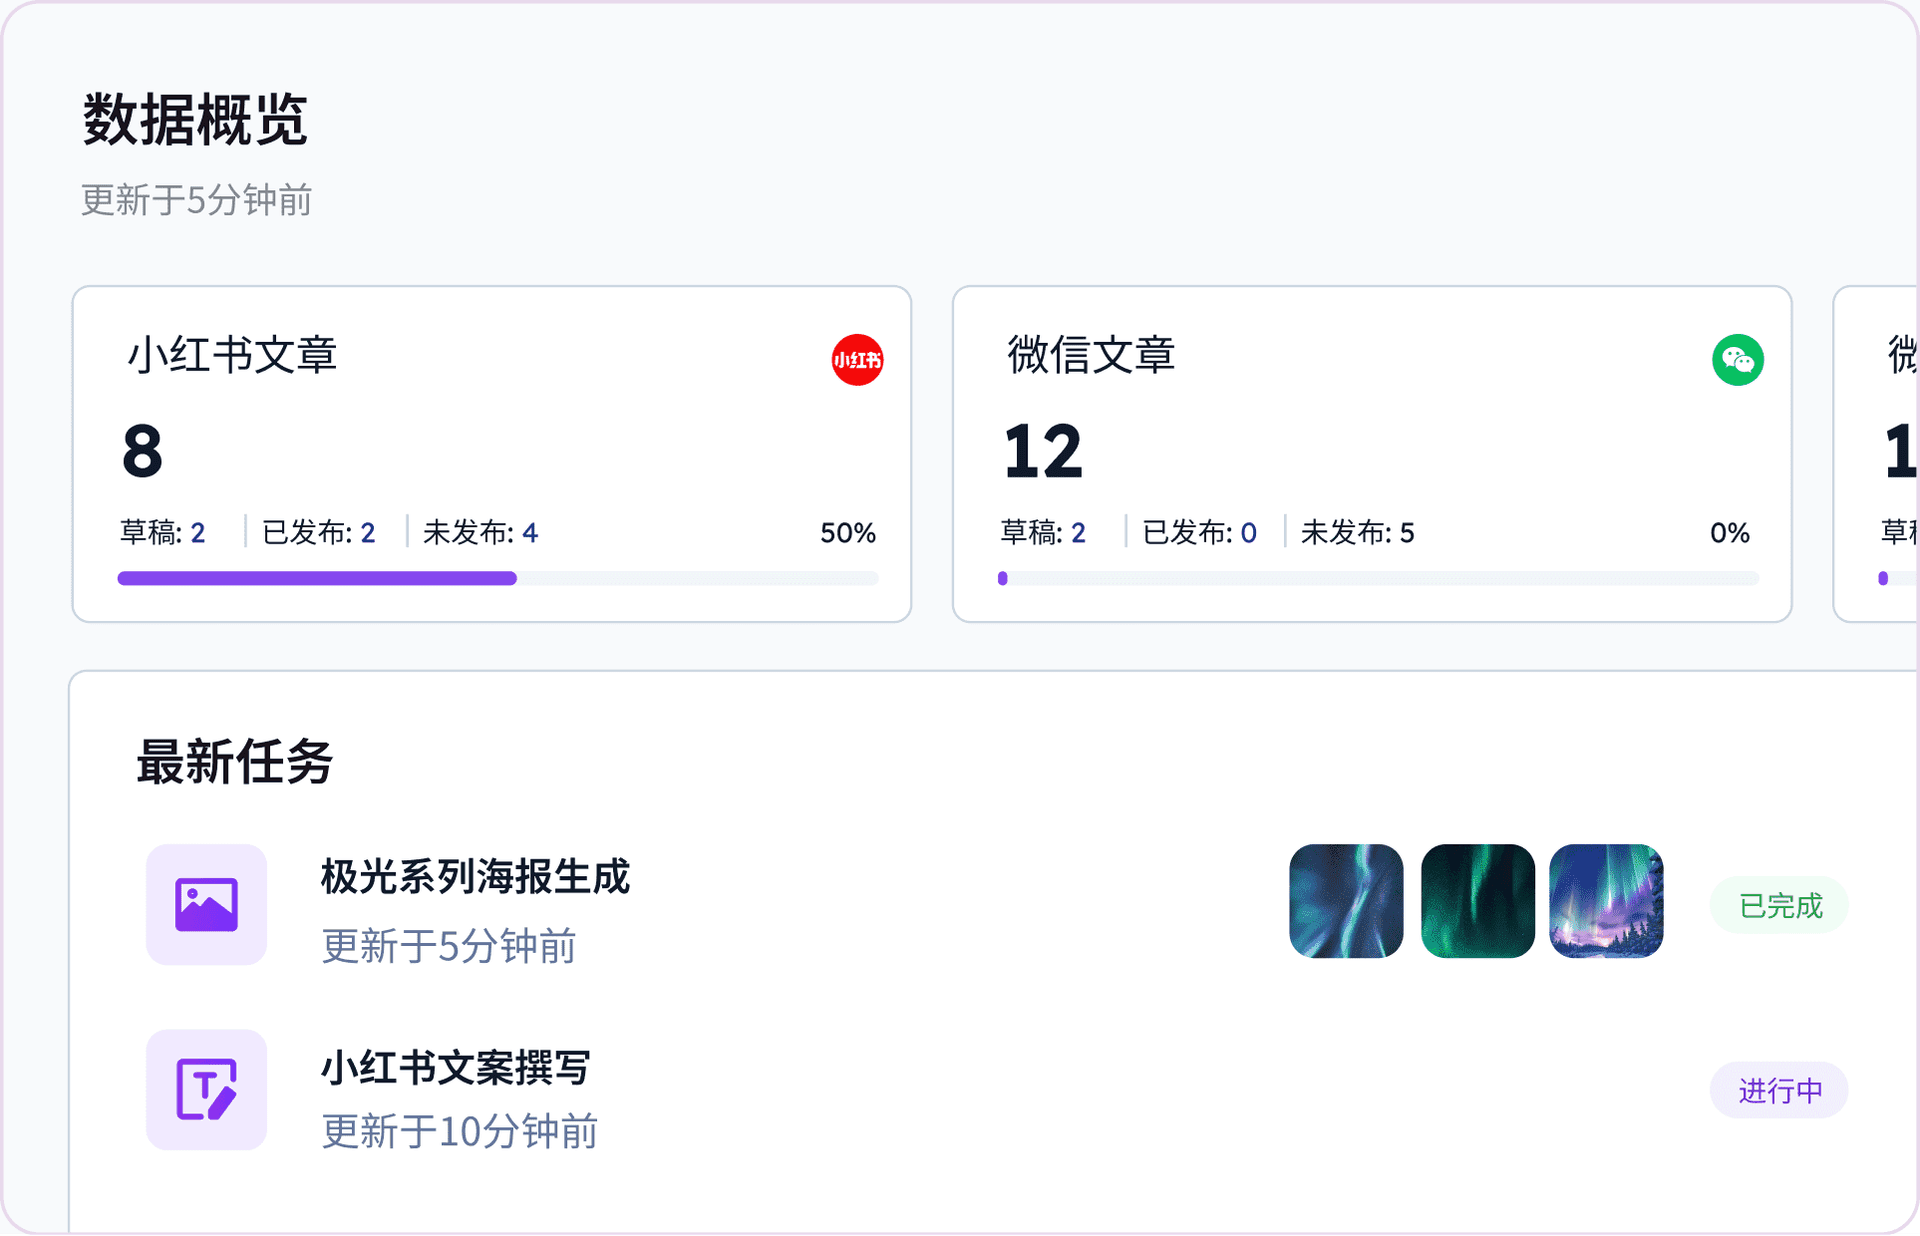This screenshot has height=1236, width=1920.
Task: Click the WeChat icon on 微信文章 card
Action: click(x=1738, y=360)
